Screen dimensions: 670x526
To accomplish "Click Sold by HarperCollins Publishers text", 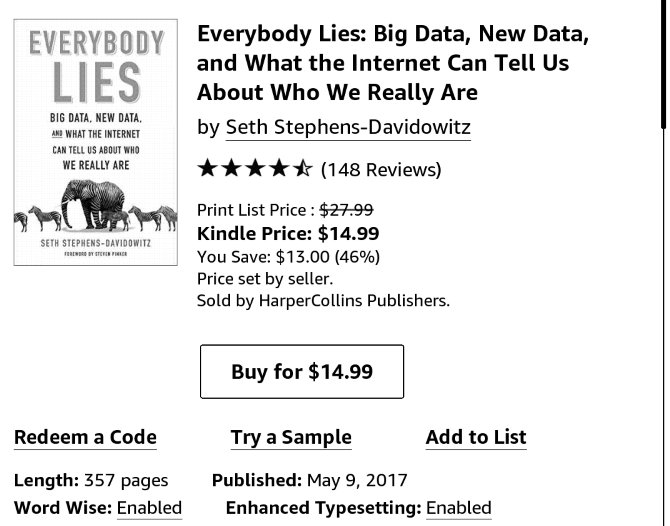I will click(x=323, y=300).
